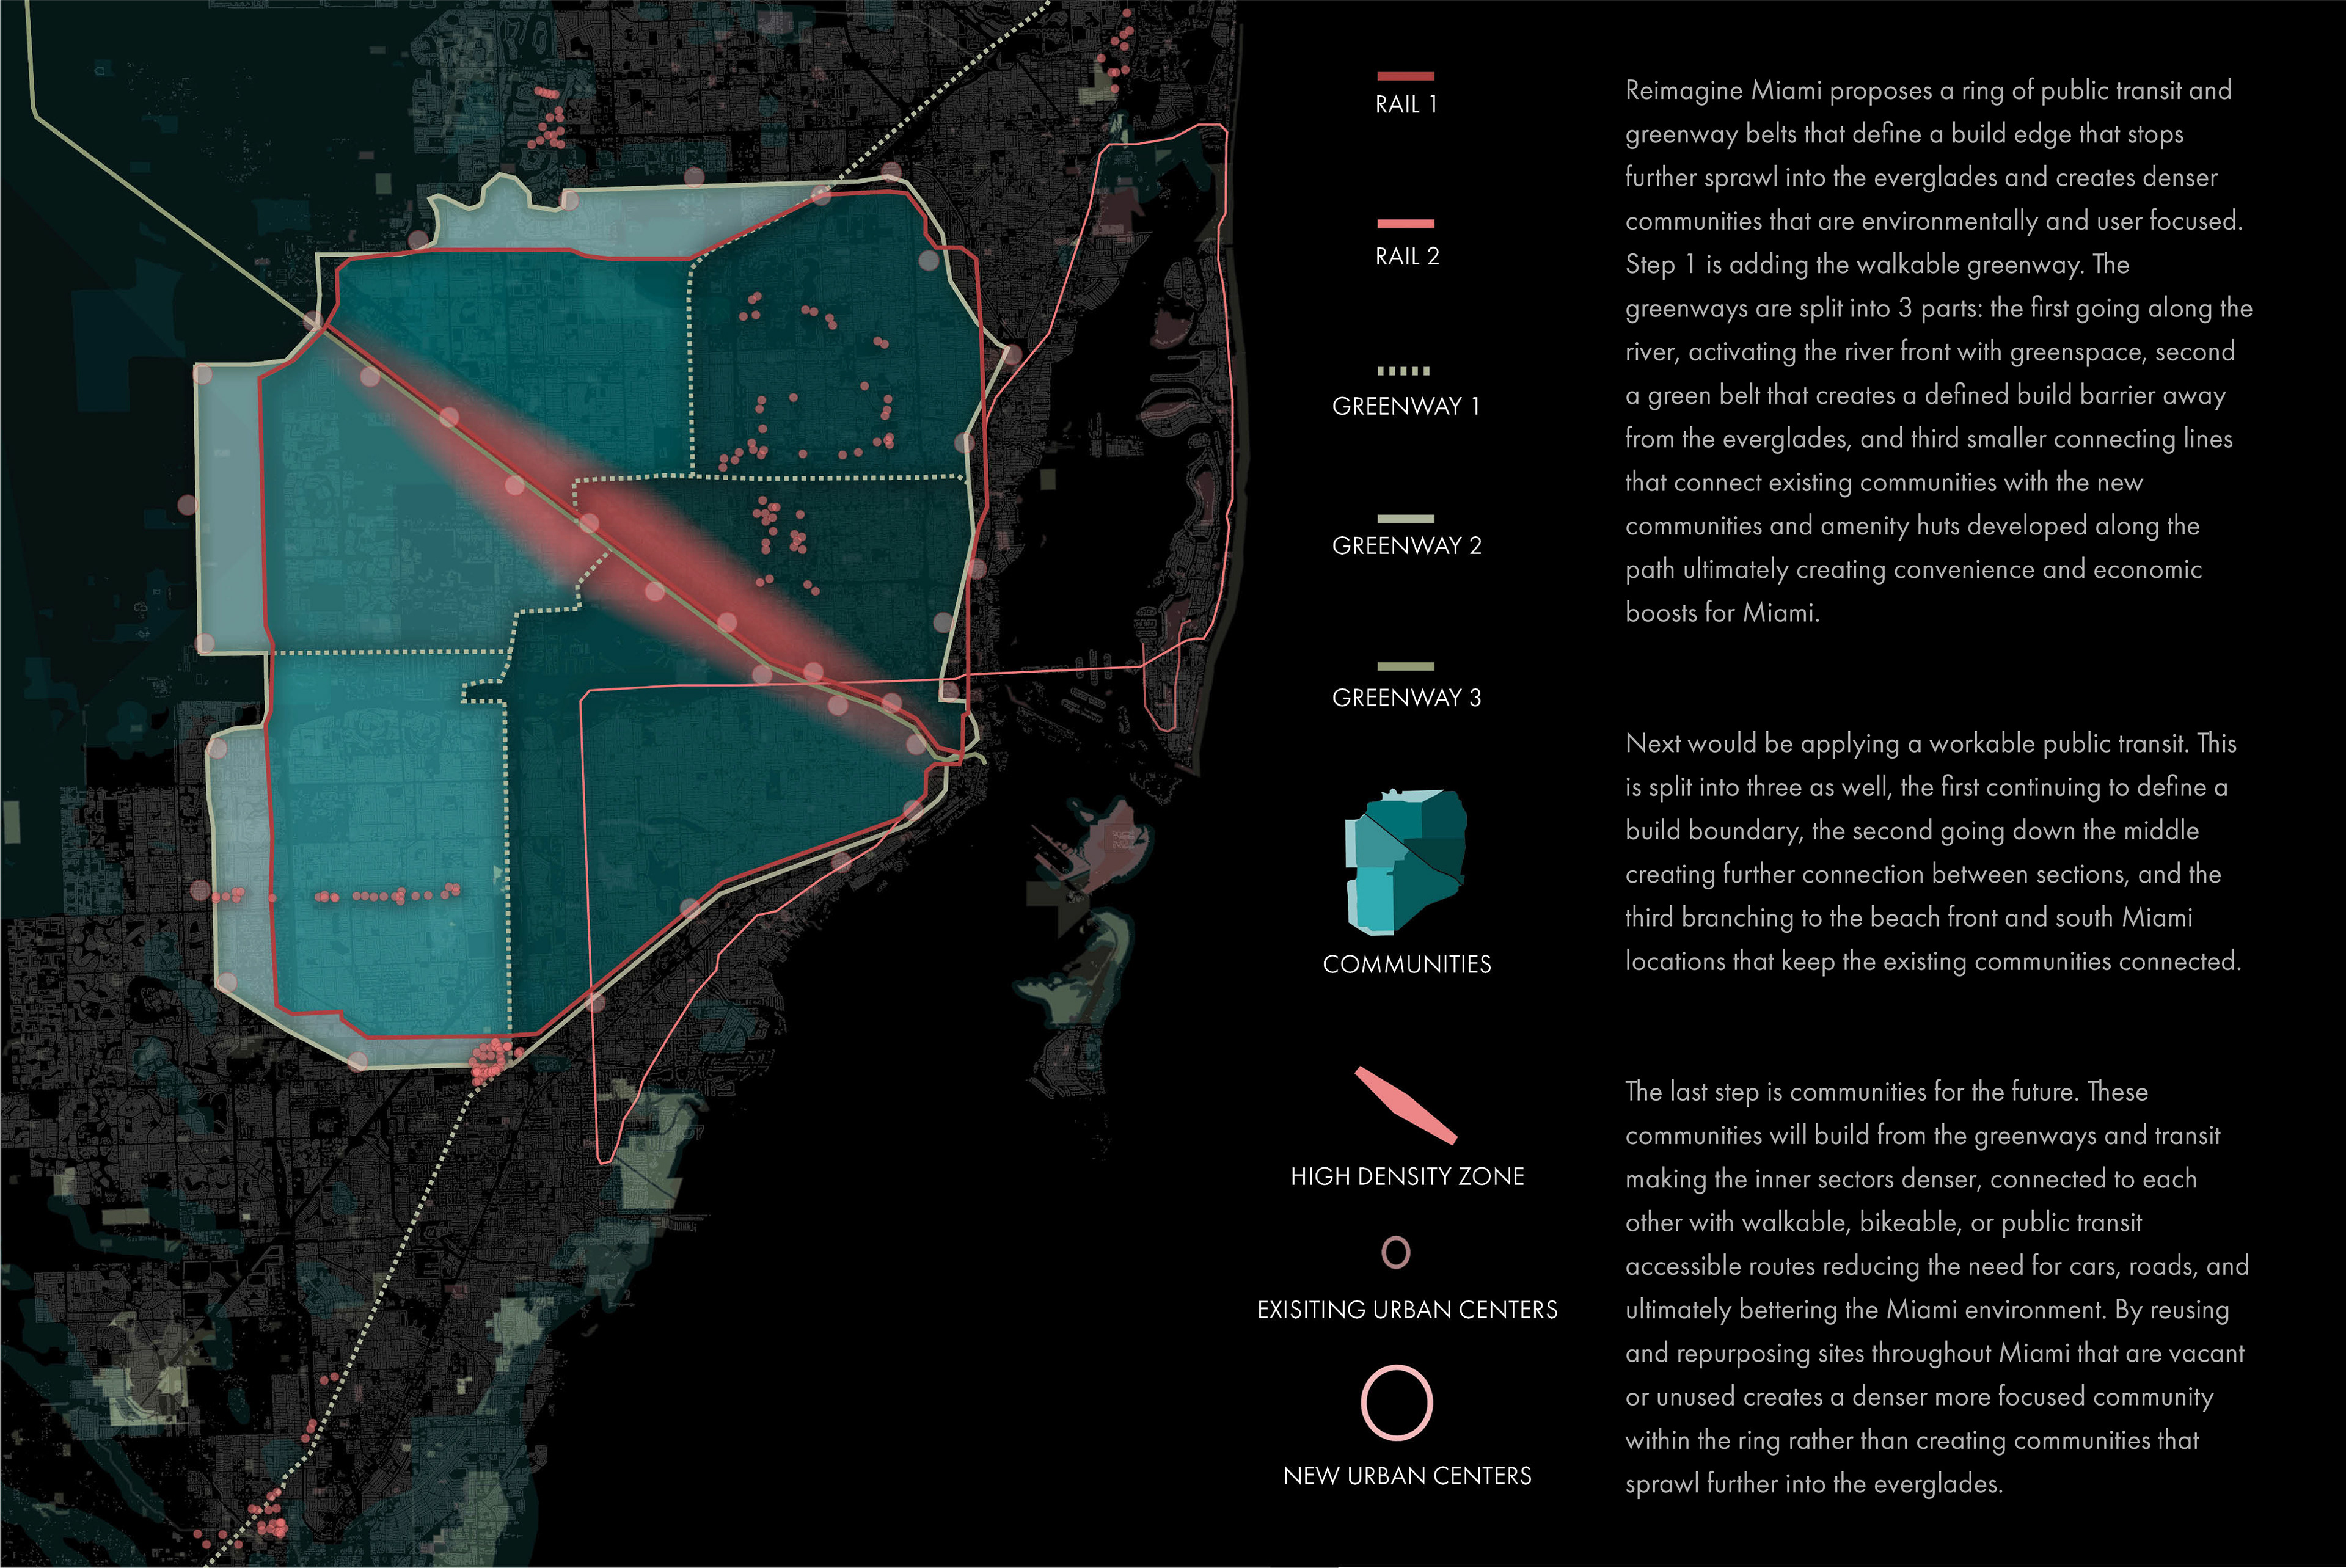Select the GREENWAY 3 legend label
2346x1568 pixels.
click(x=1406, y=697)
